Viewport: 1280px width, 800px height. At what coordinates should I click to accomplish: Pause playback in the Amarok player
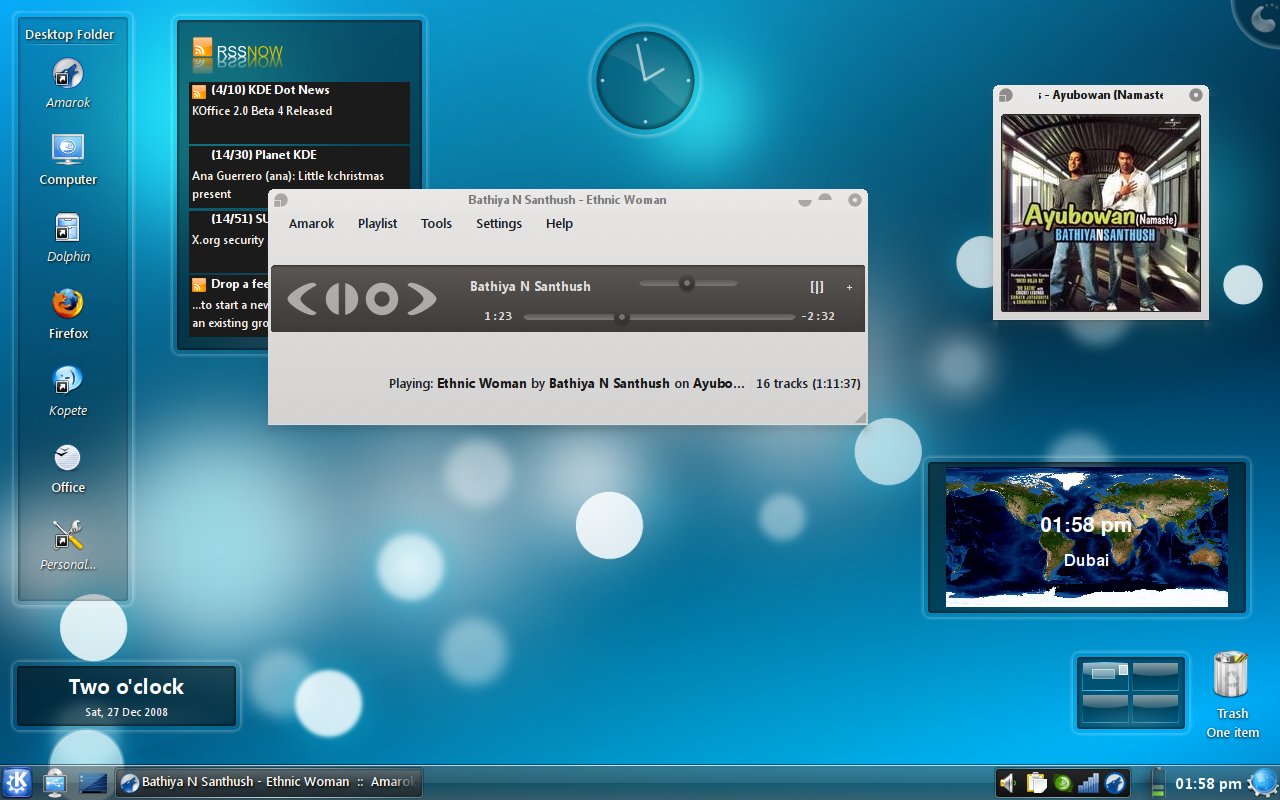[x=341, y=298]
